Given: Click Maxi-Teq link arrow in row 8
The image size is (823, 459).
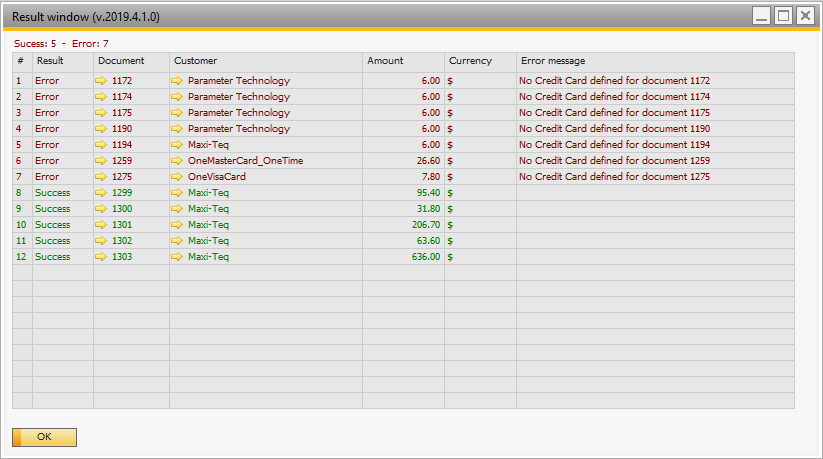Looking at the screenshot, I should 177,193.
